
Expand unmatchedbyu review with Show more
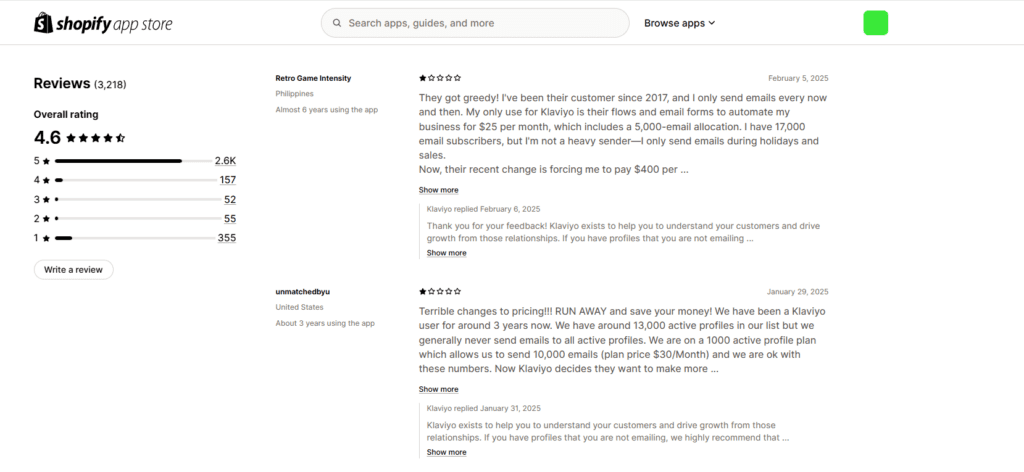438,389
